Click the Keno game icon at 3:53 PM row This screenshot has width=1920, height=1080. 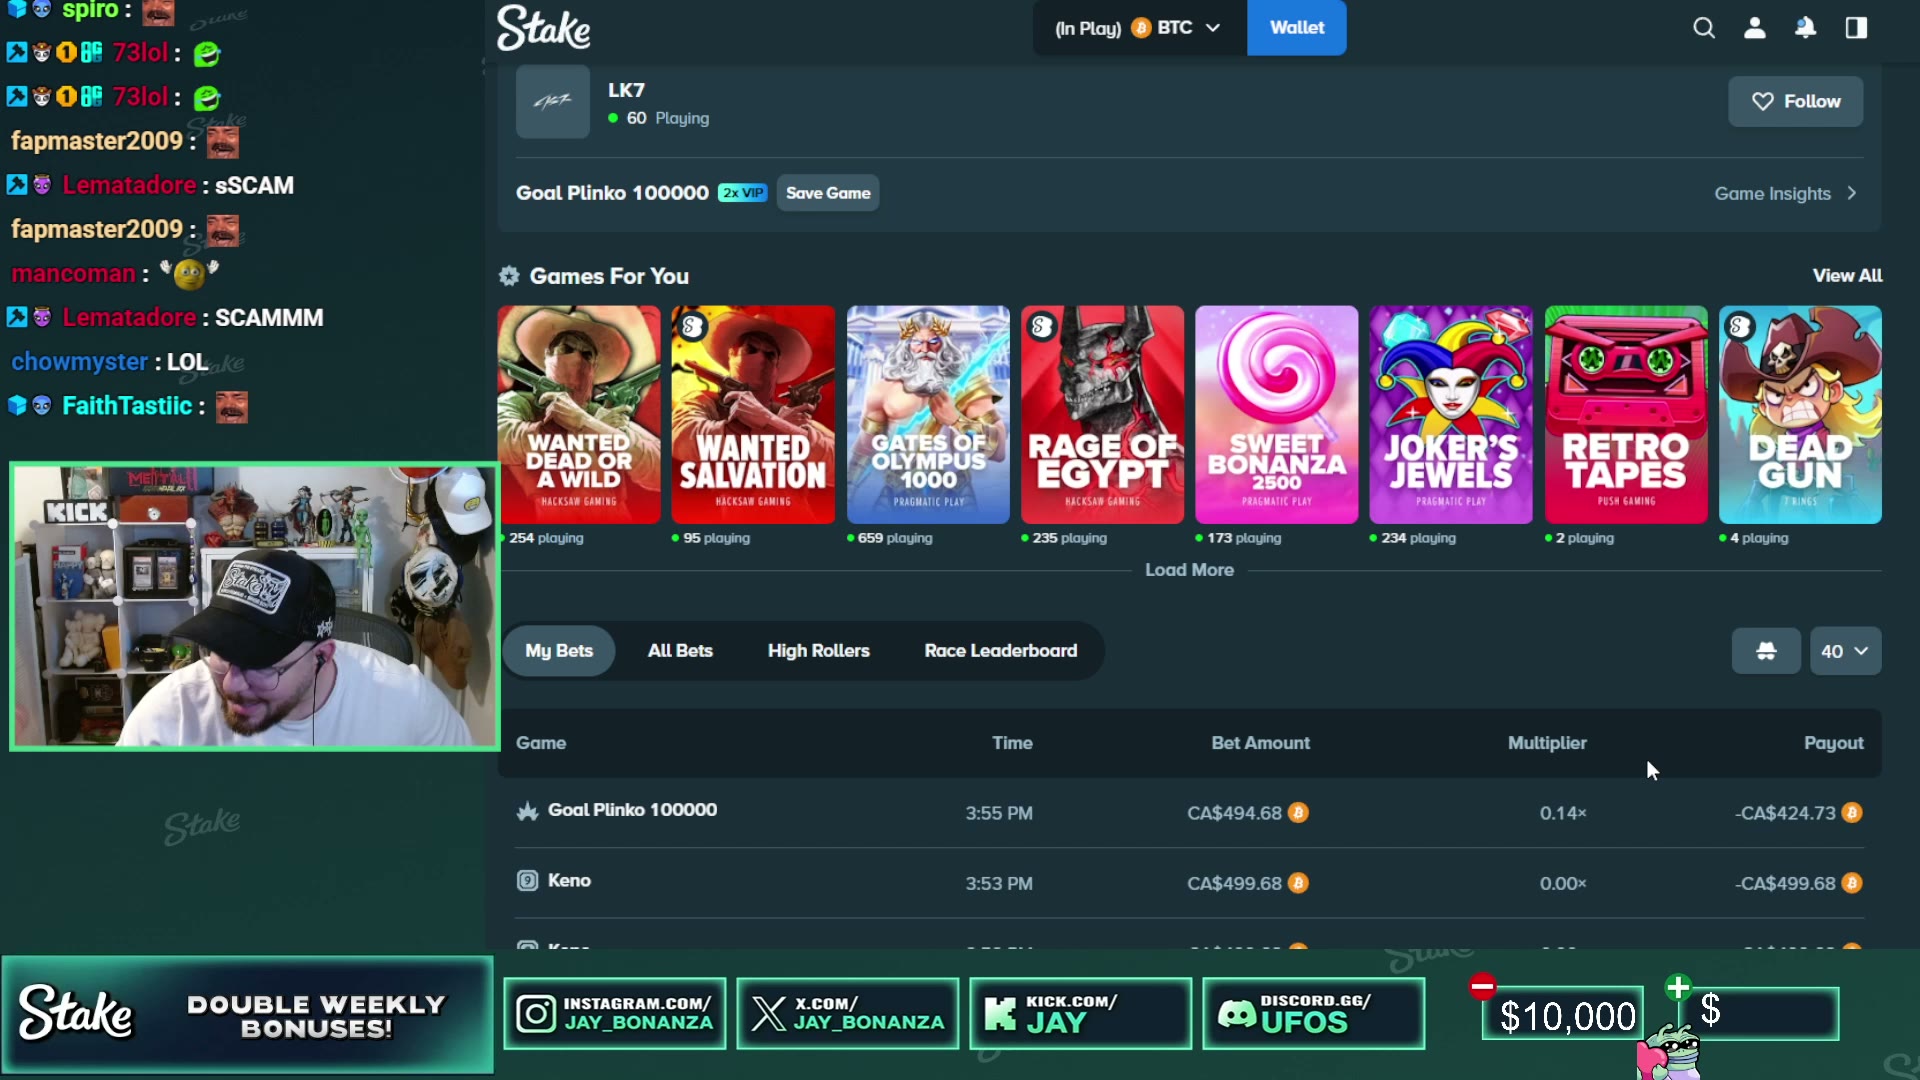click(x=527, y=881)
